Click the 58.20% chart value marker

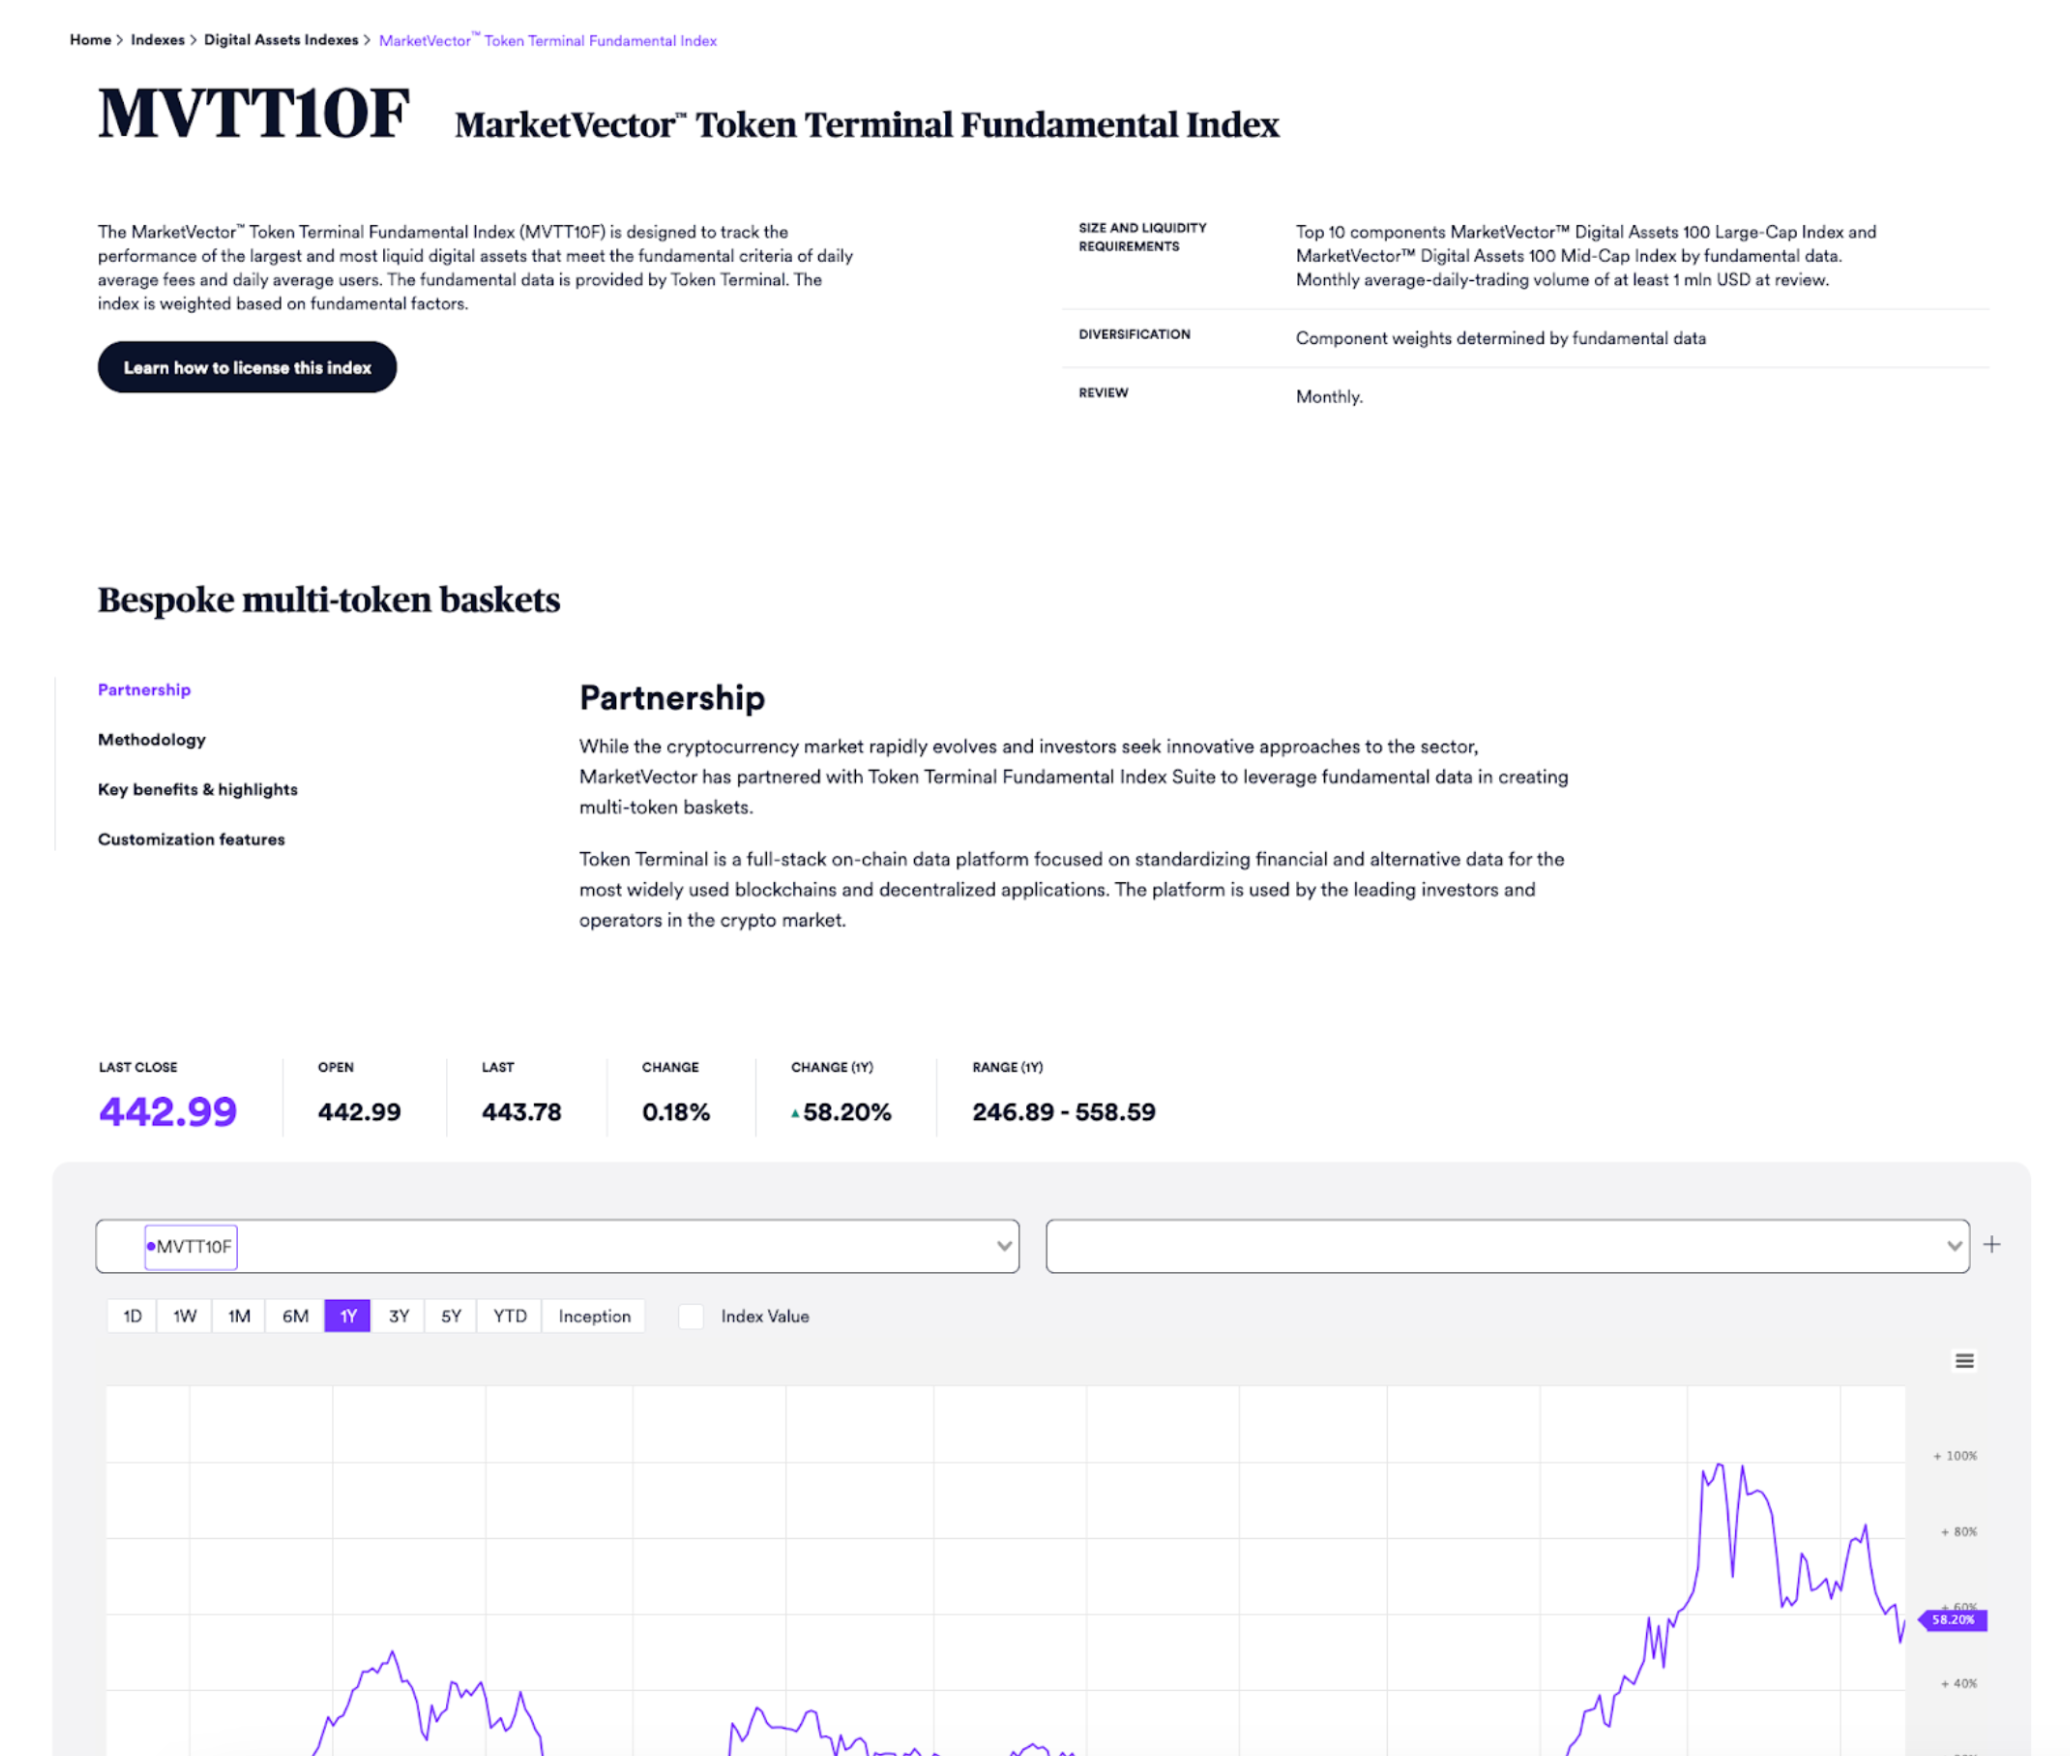click(x=1952, y=1619)
